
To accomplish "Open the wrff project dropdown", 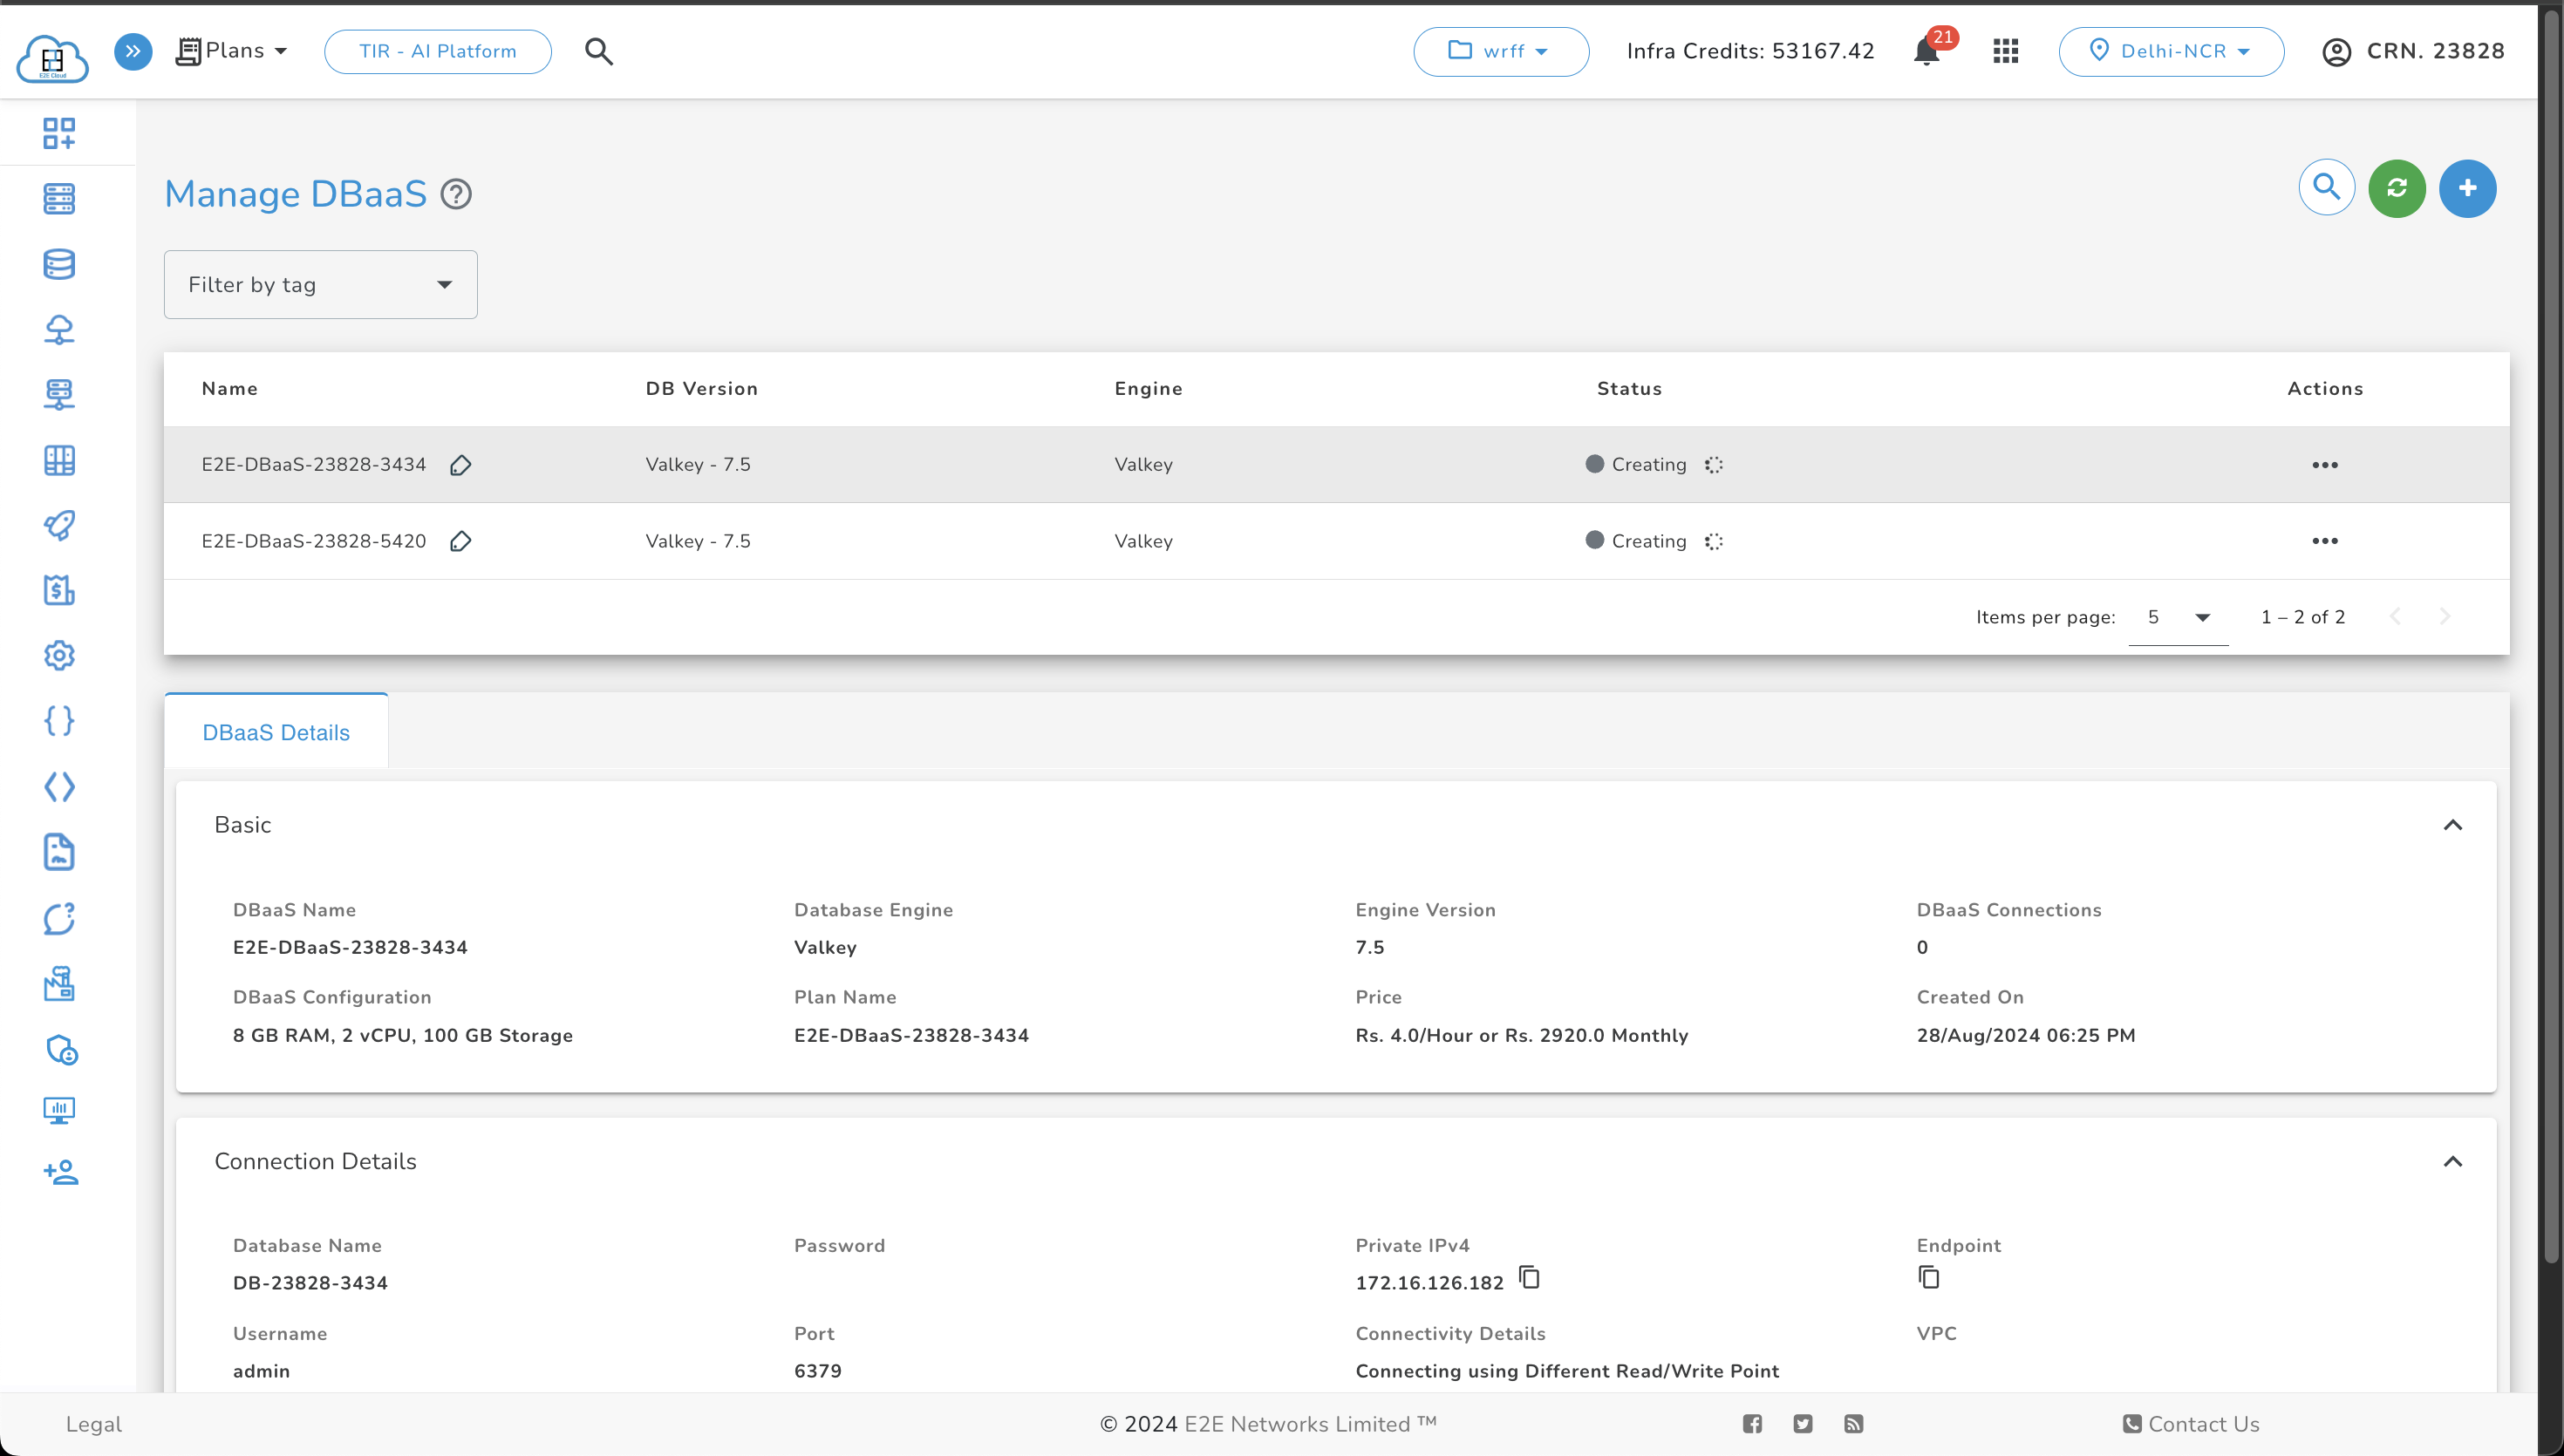I will pyautogui.click(x=1501, y=51).
